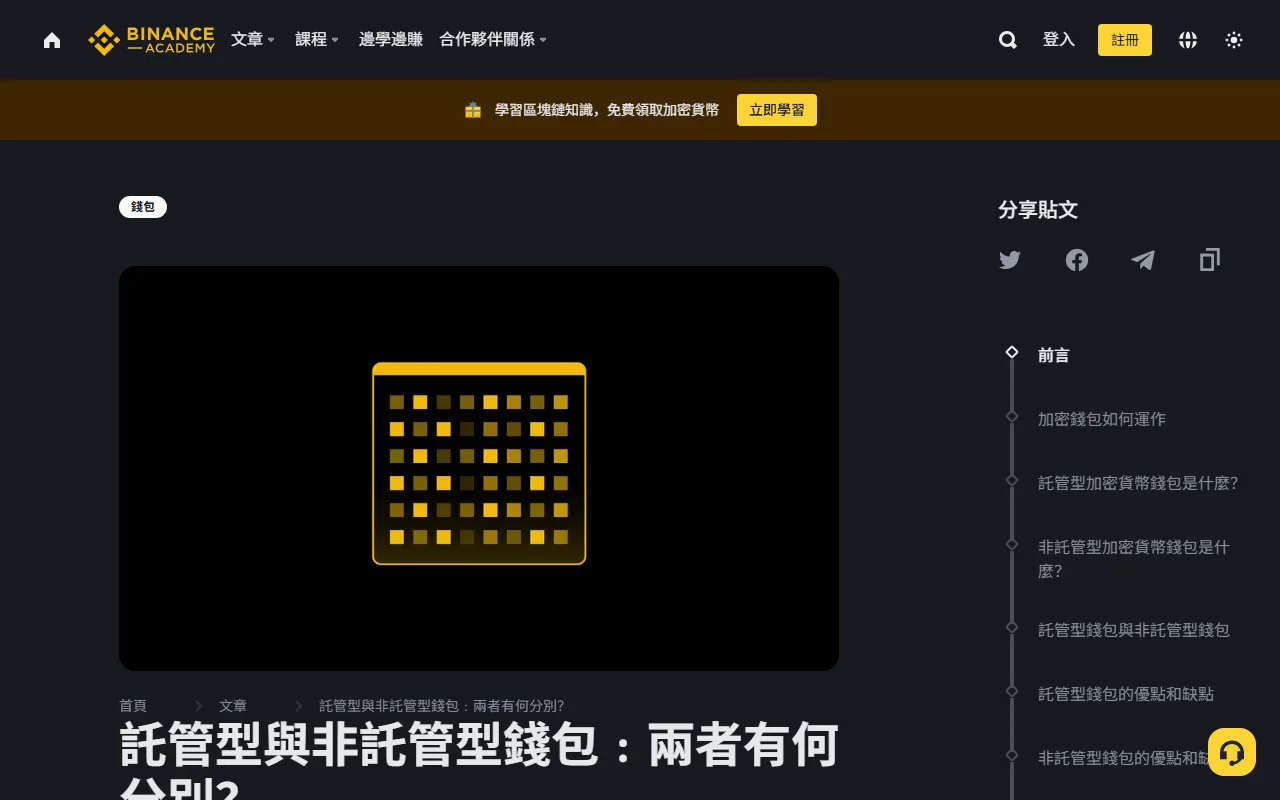This screenshot has width=1280, height=800.
Task: Click the 登入 login link
Action: (x=1059, y=40)
